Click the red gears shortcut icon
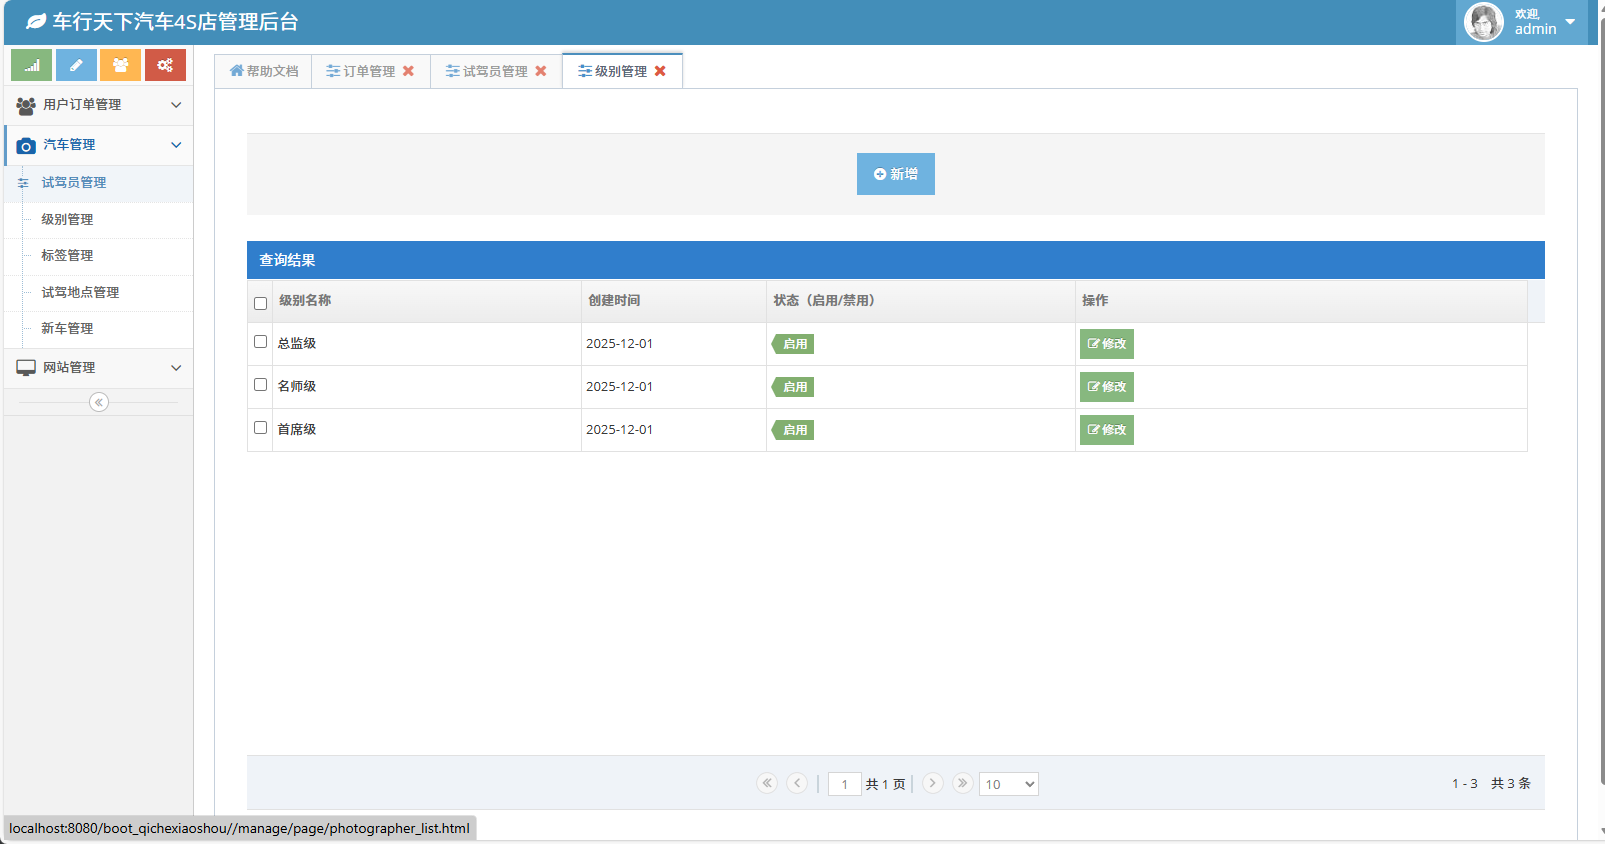This screenshot has height=844, width=1605. [x=165, y=65]
